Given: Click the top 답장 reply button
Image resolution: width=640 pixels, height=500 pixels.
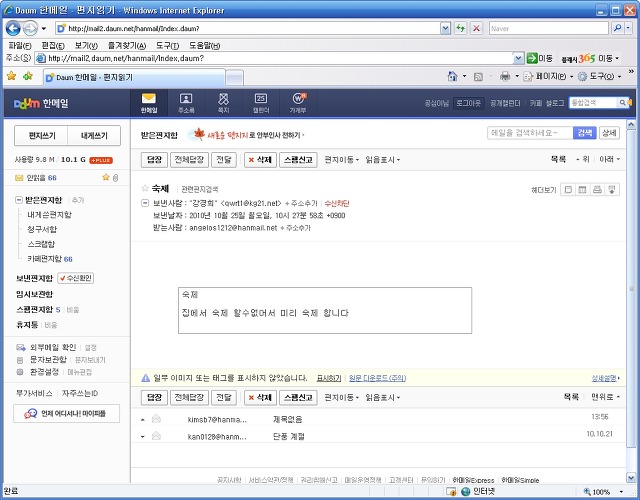Looking at the screenshot, I should pyautogui.click(x=154, y=160).
